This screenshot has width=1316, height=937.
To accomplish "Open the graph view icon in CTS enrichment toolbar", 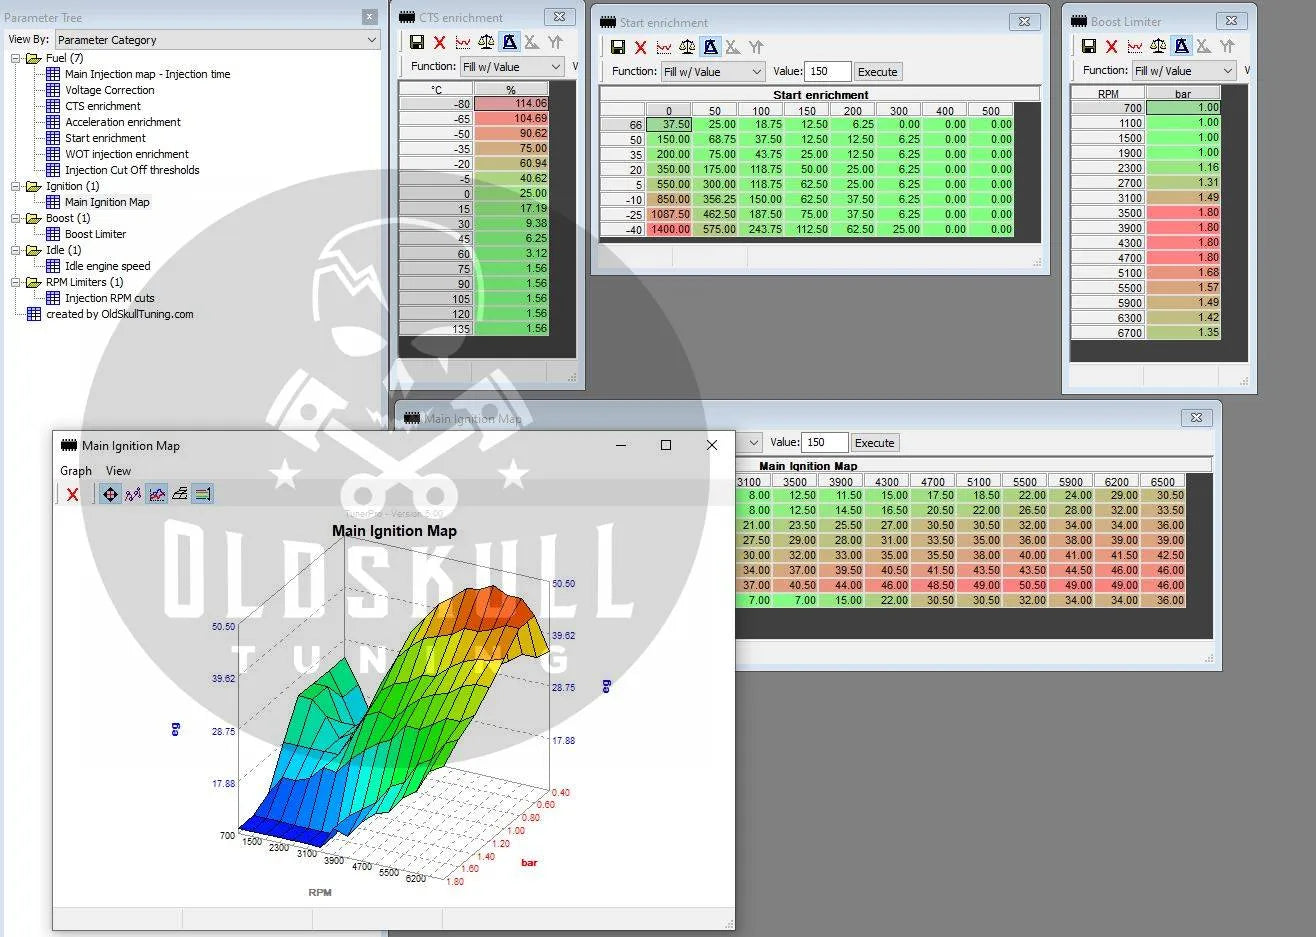I will click(463, 42).
